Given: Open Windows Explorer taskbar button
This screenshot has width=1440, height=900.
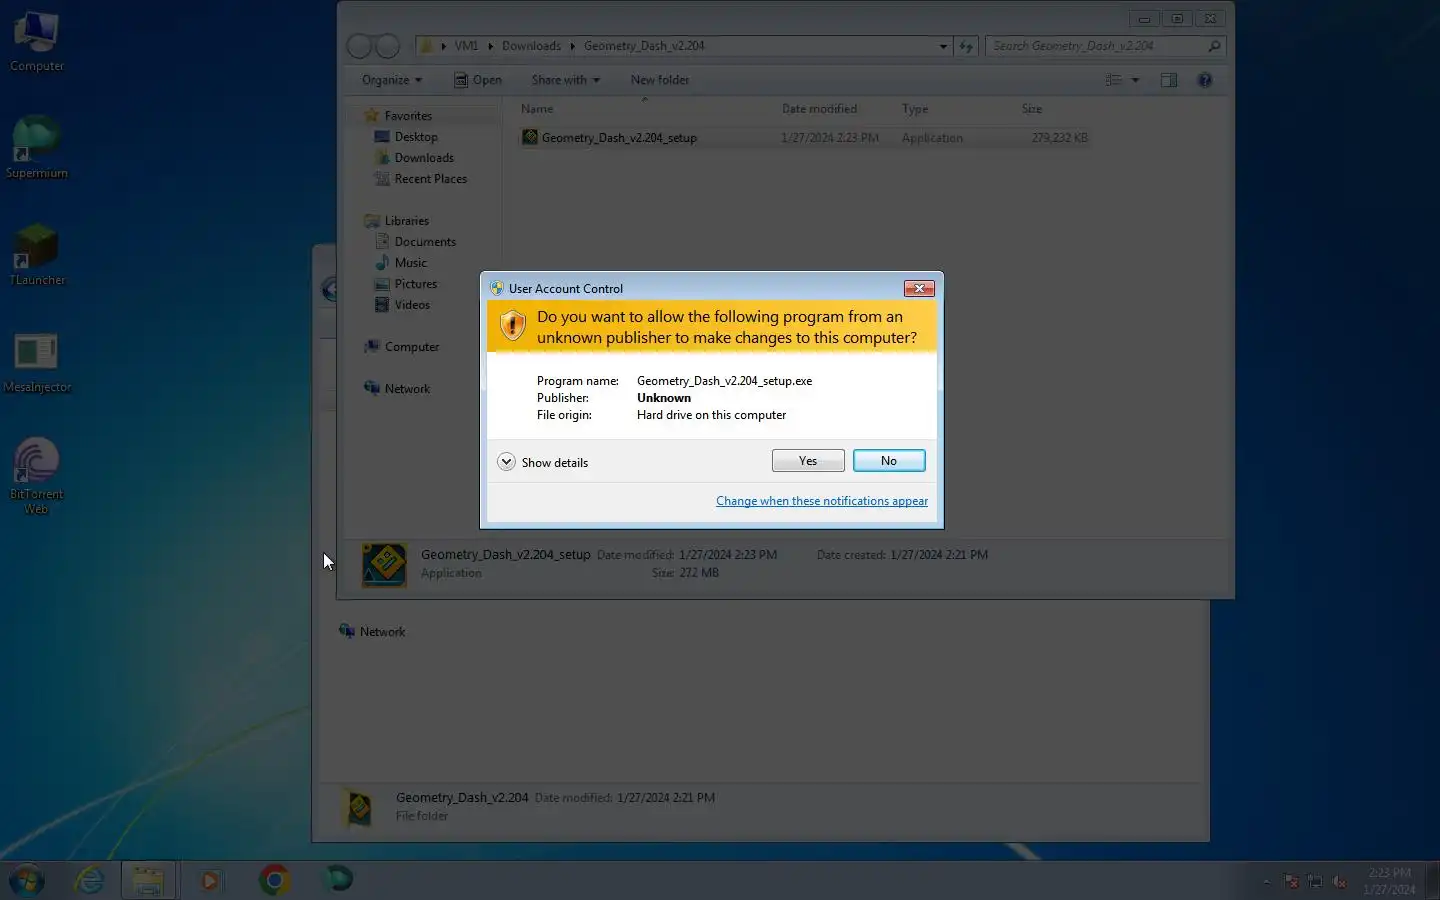Looking at the screenshot, I should 149,880.
